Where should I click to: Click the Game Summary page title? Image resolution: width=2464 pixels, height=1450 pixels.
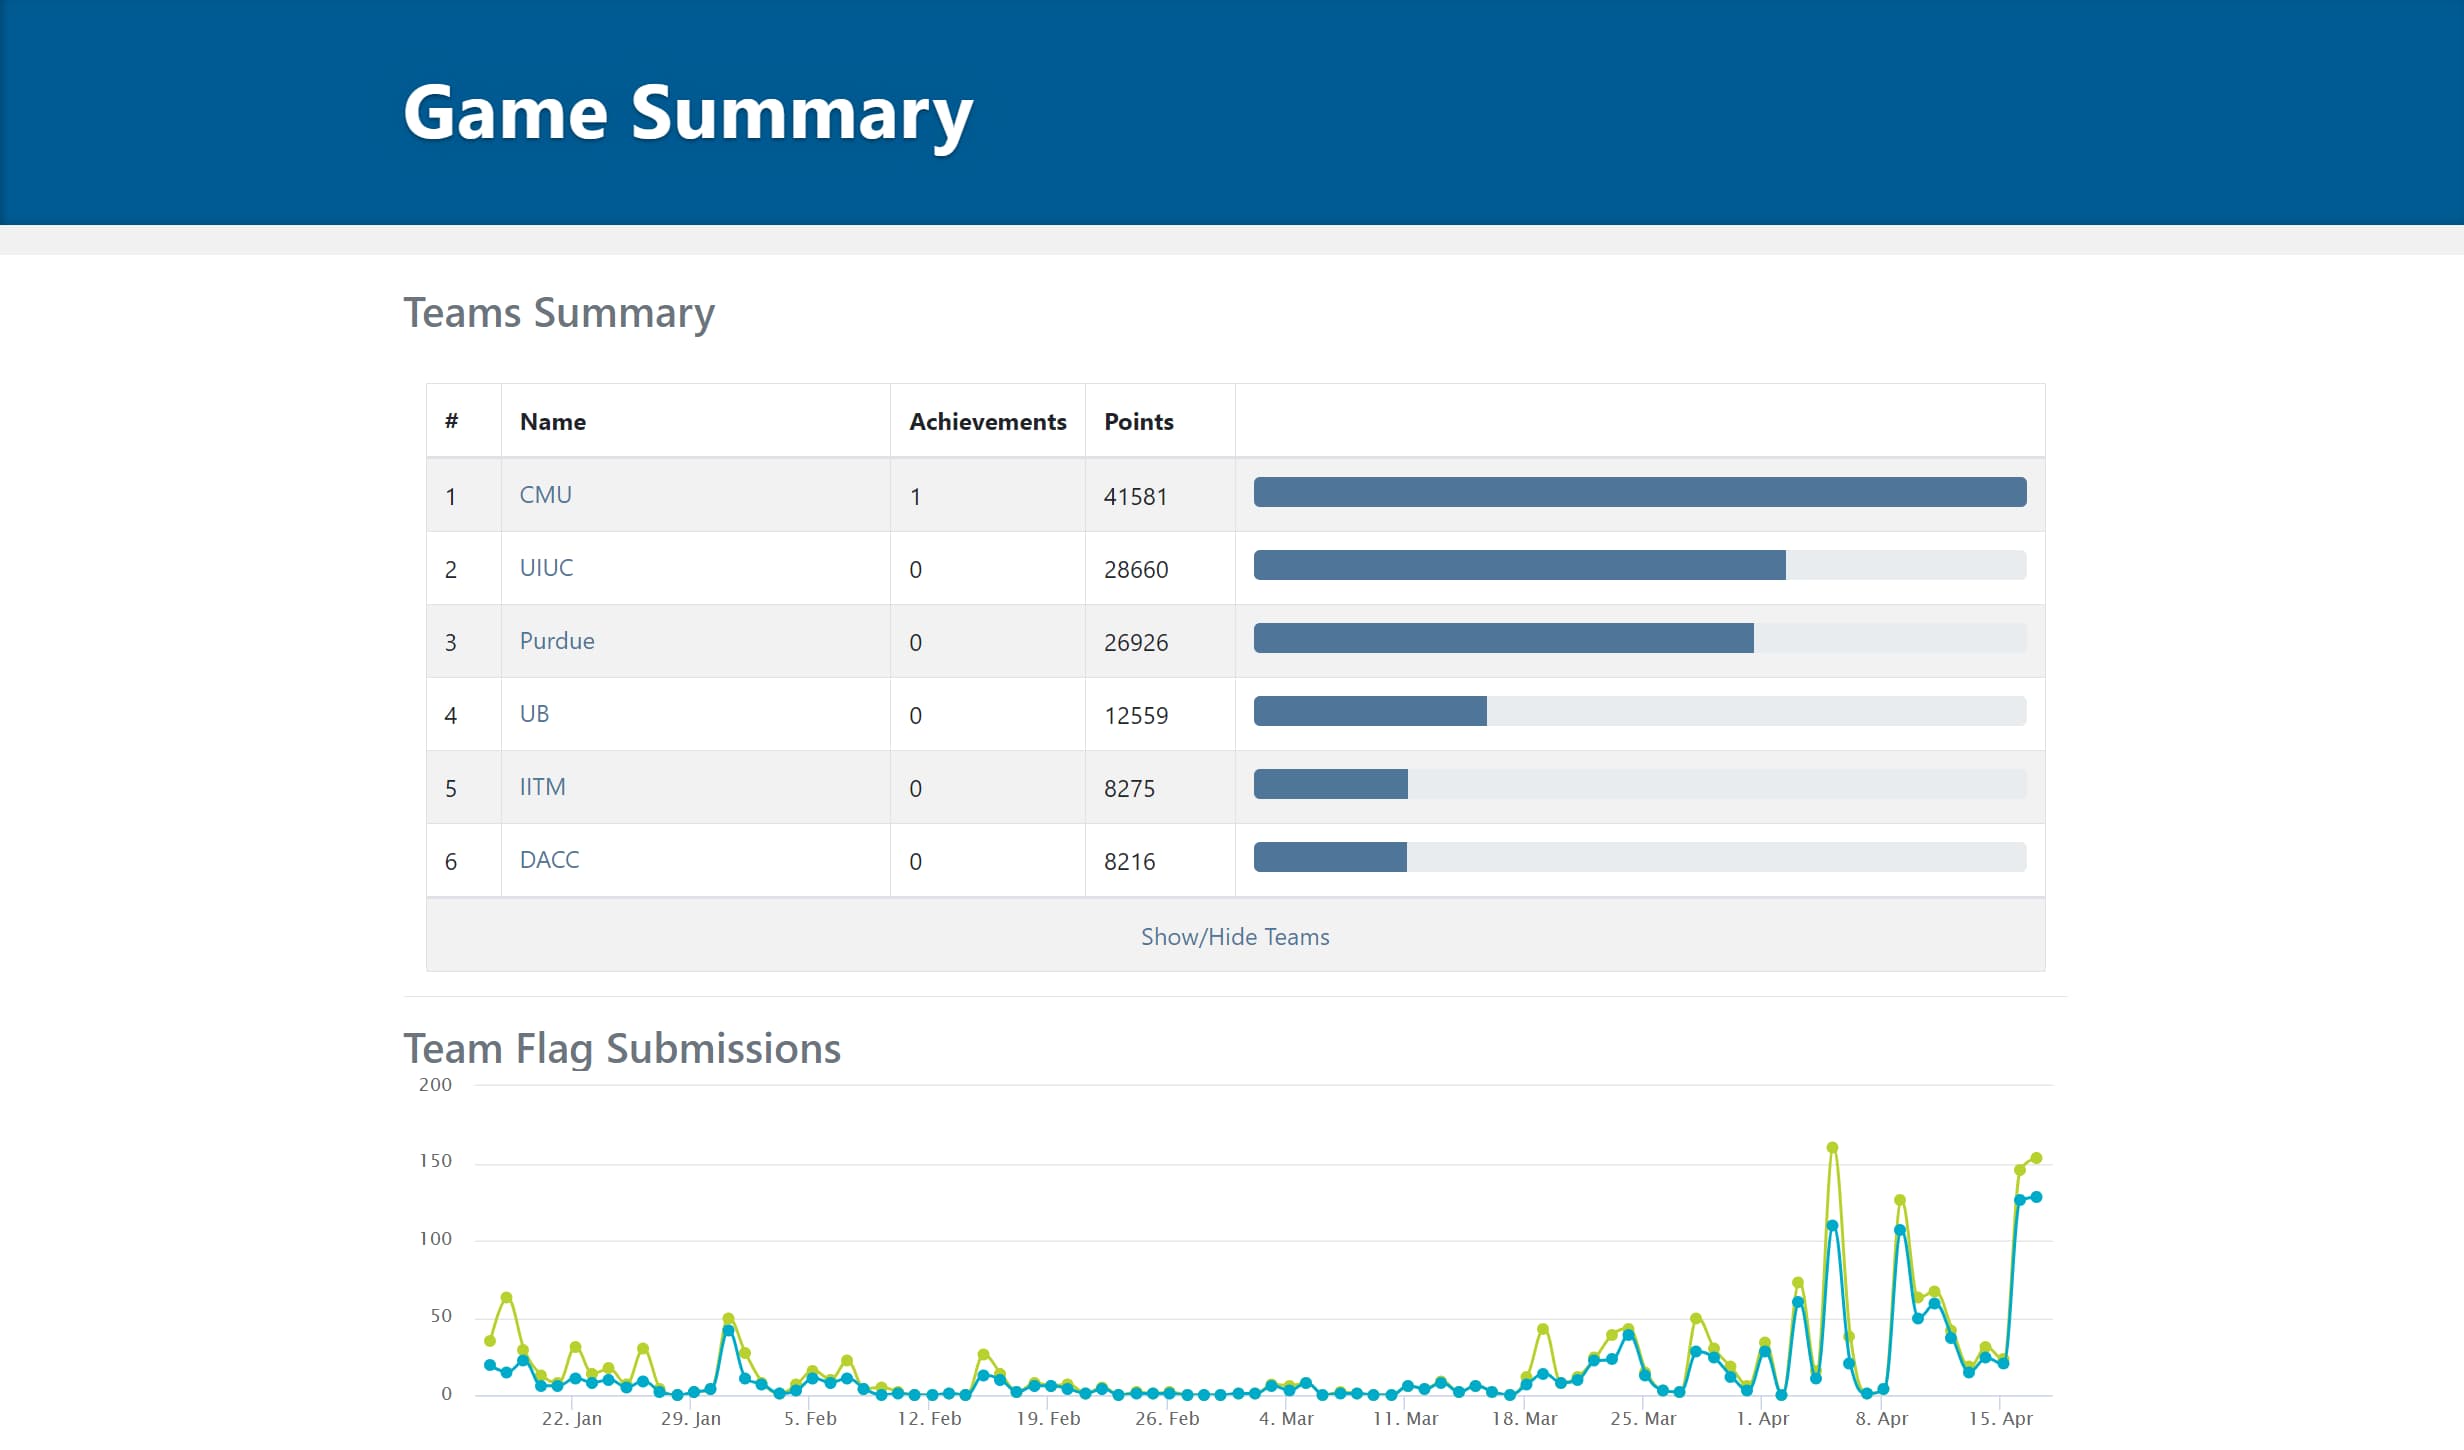pyautogui.click(x=687, y=113)
